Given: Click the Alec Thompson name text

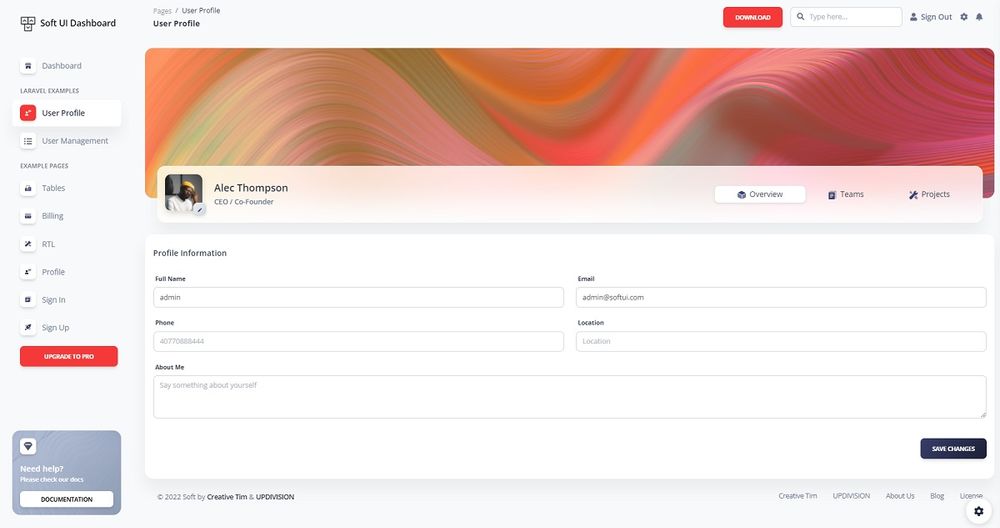Looking at the screenshot, I should [251, 187].
